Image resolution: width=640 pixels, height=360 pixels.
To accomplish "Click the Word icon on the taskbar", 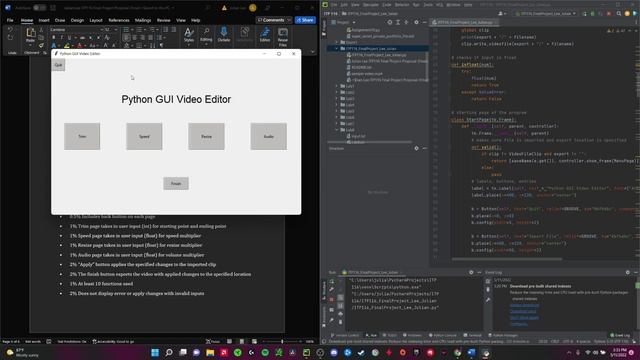I will click(x=471, y=353).
